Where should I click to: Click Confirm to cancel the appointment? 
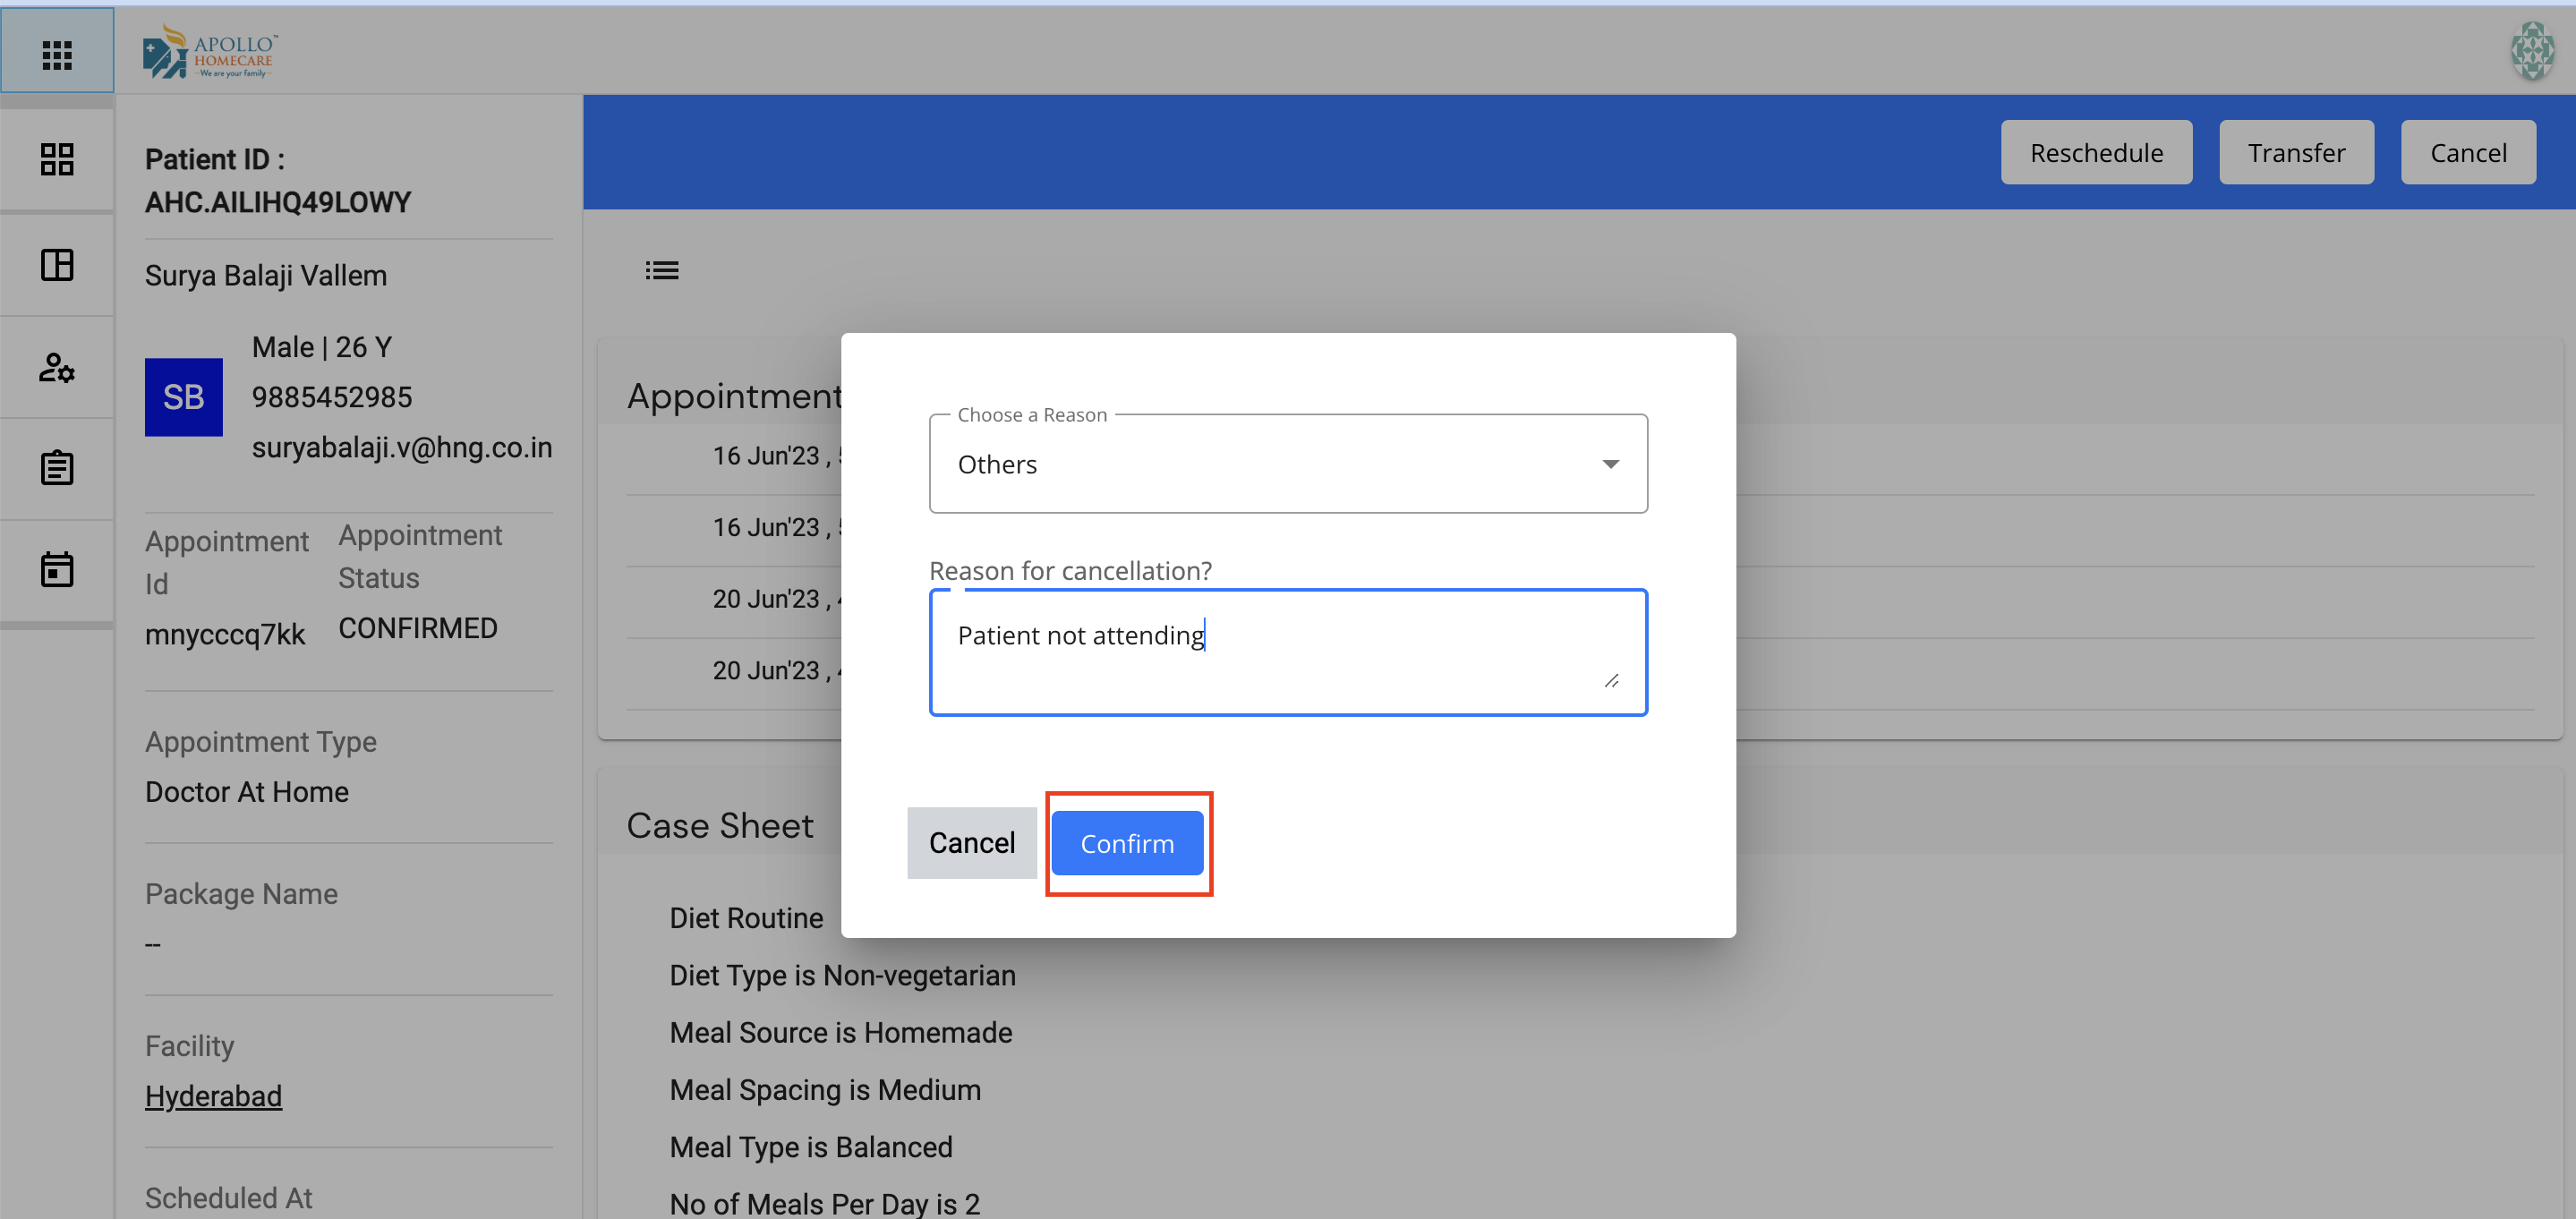(1127, 843)
